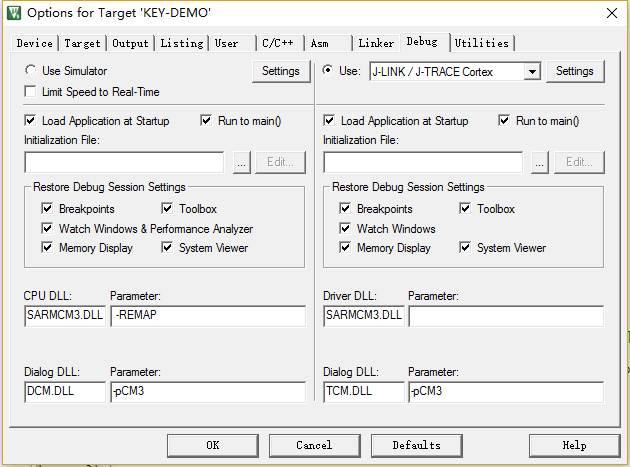Image resolution: width=630 pixels, height=467 pixels.
Task: Open the Help button
Action: click(575, 445)
